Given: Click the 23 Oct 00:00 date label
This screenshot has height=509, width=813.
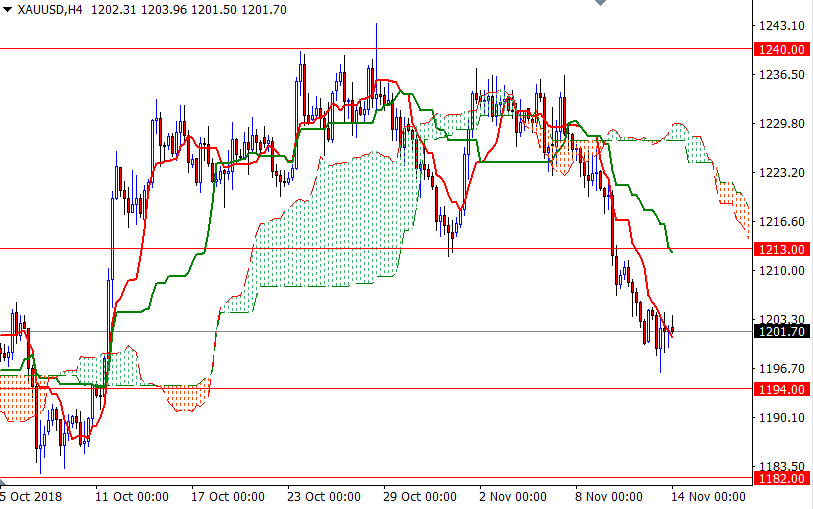Looking at the screenshot, I should tap(323, 496).
